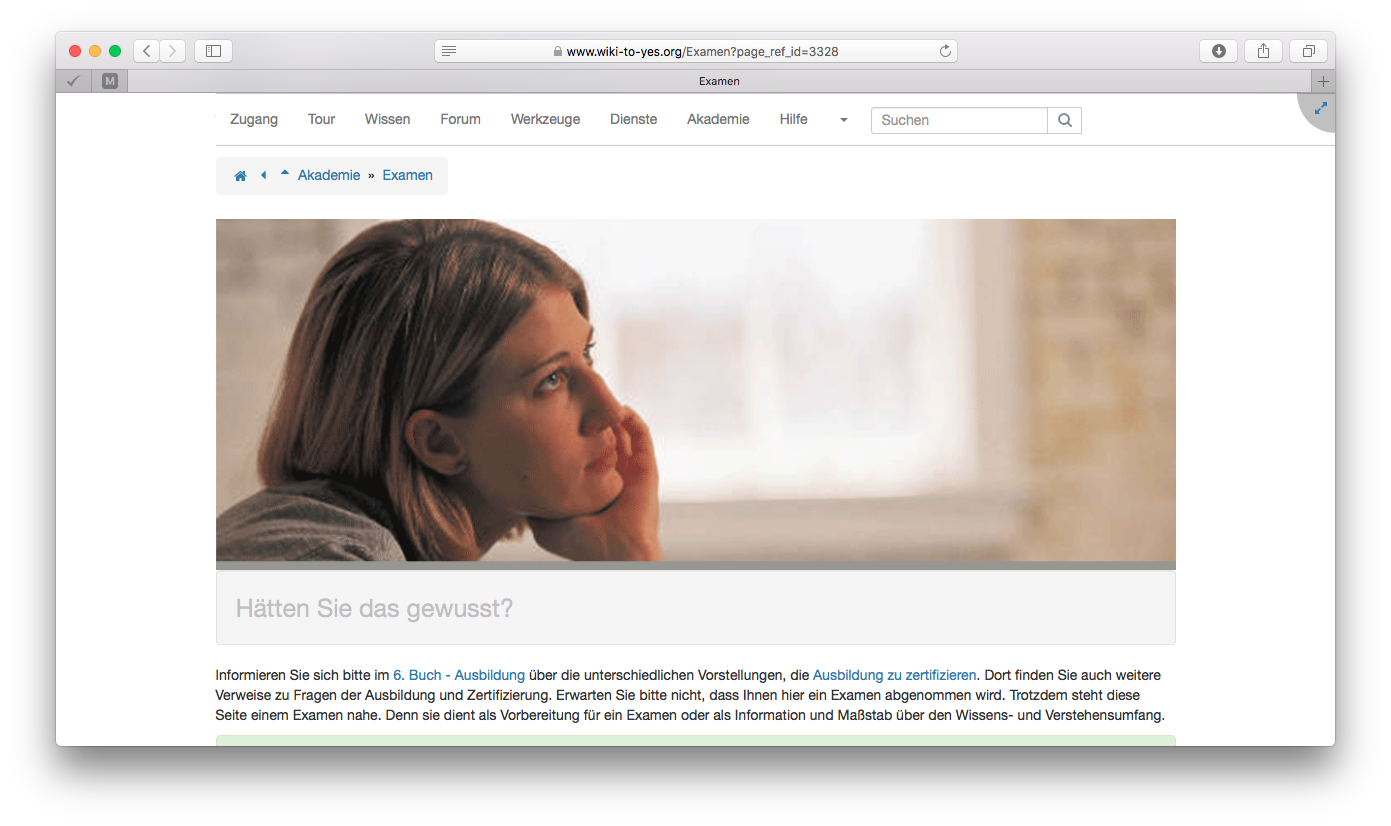
Task: Open Safari downloads icon
Action: point(1218,51)
